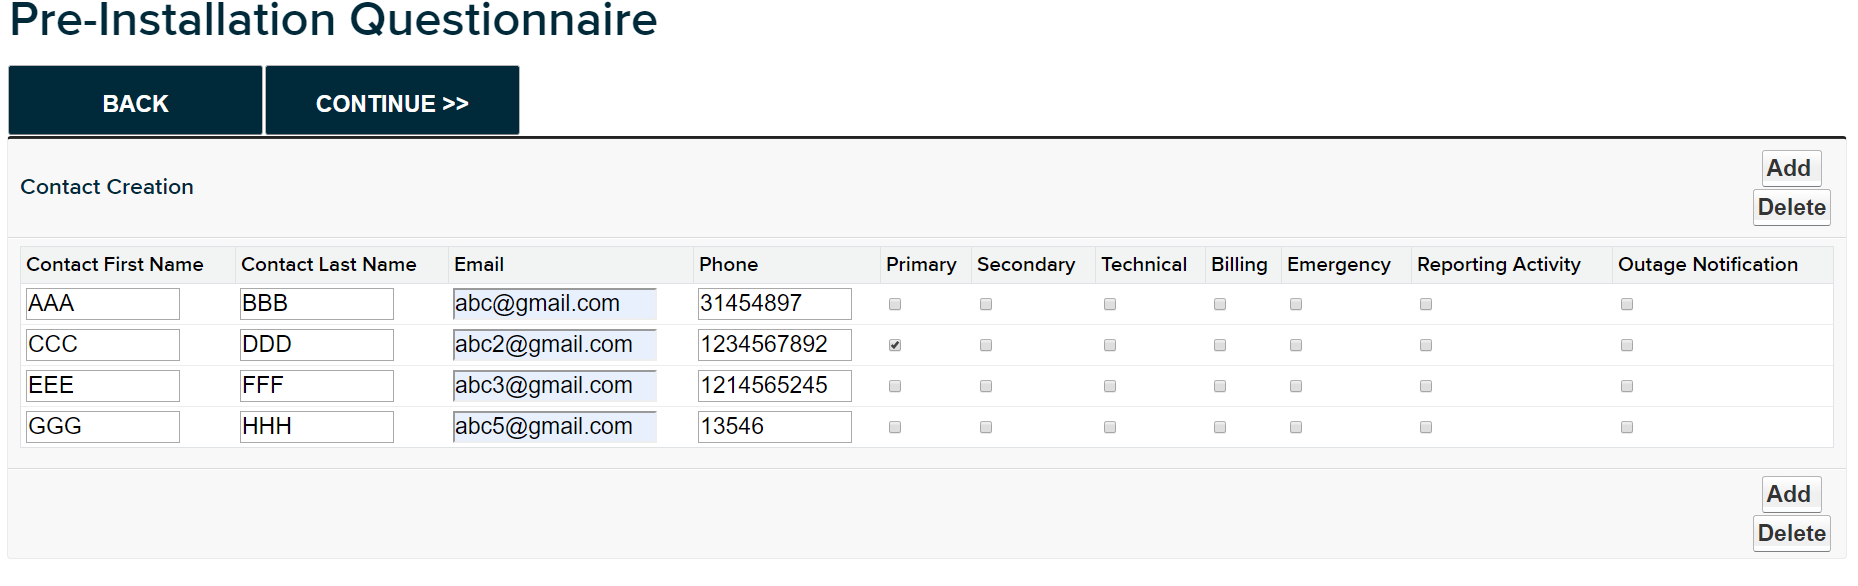This screenshot has width=1858, height=586.
Task: Click the bottom Add button
Action: [x=1788, y=494]
